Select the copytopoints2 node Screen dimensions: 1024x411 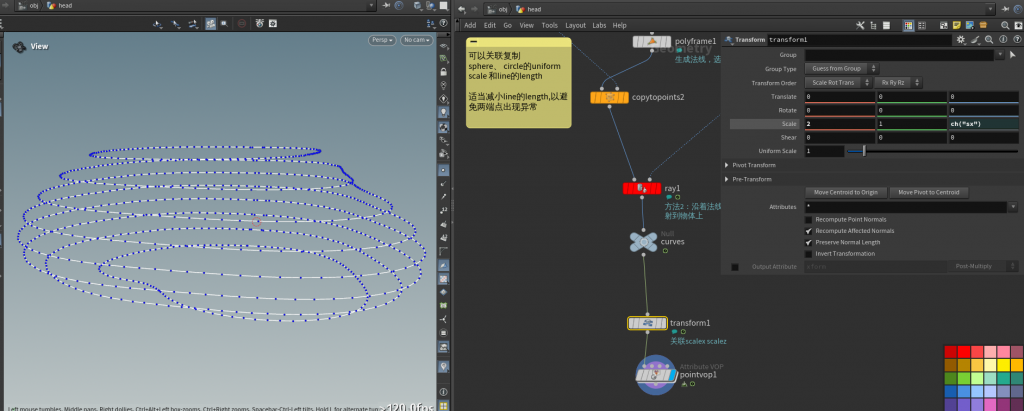(609, 97)
